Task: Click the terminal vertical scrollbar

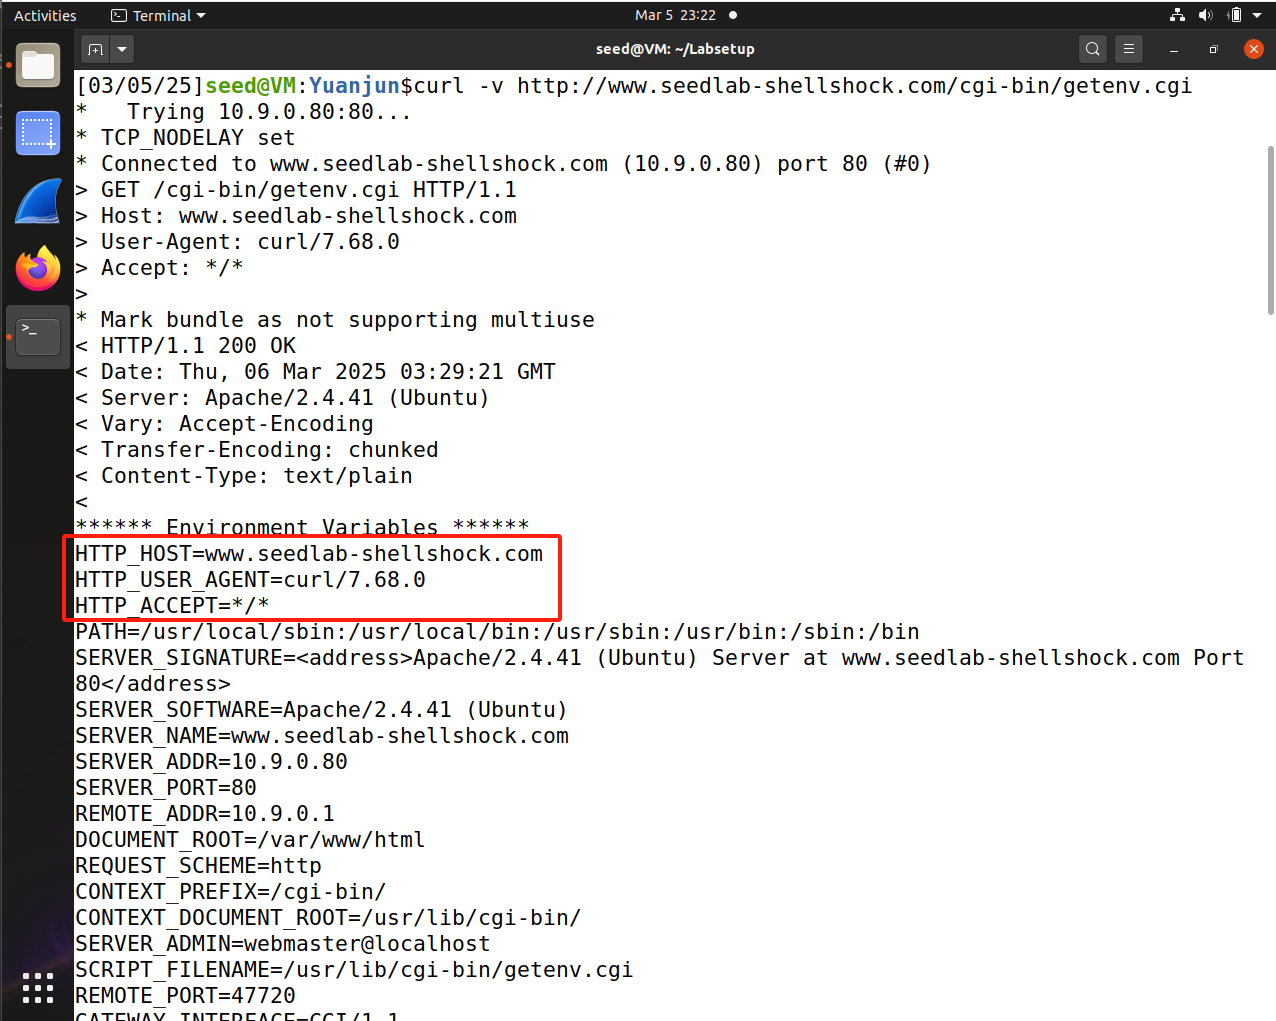Action: point(1270,230)
